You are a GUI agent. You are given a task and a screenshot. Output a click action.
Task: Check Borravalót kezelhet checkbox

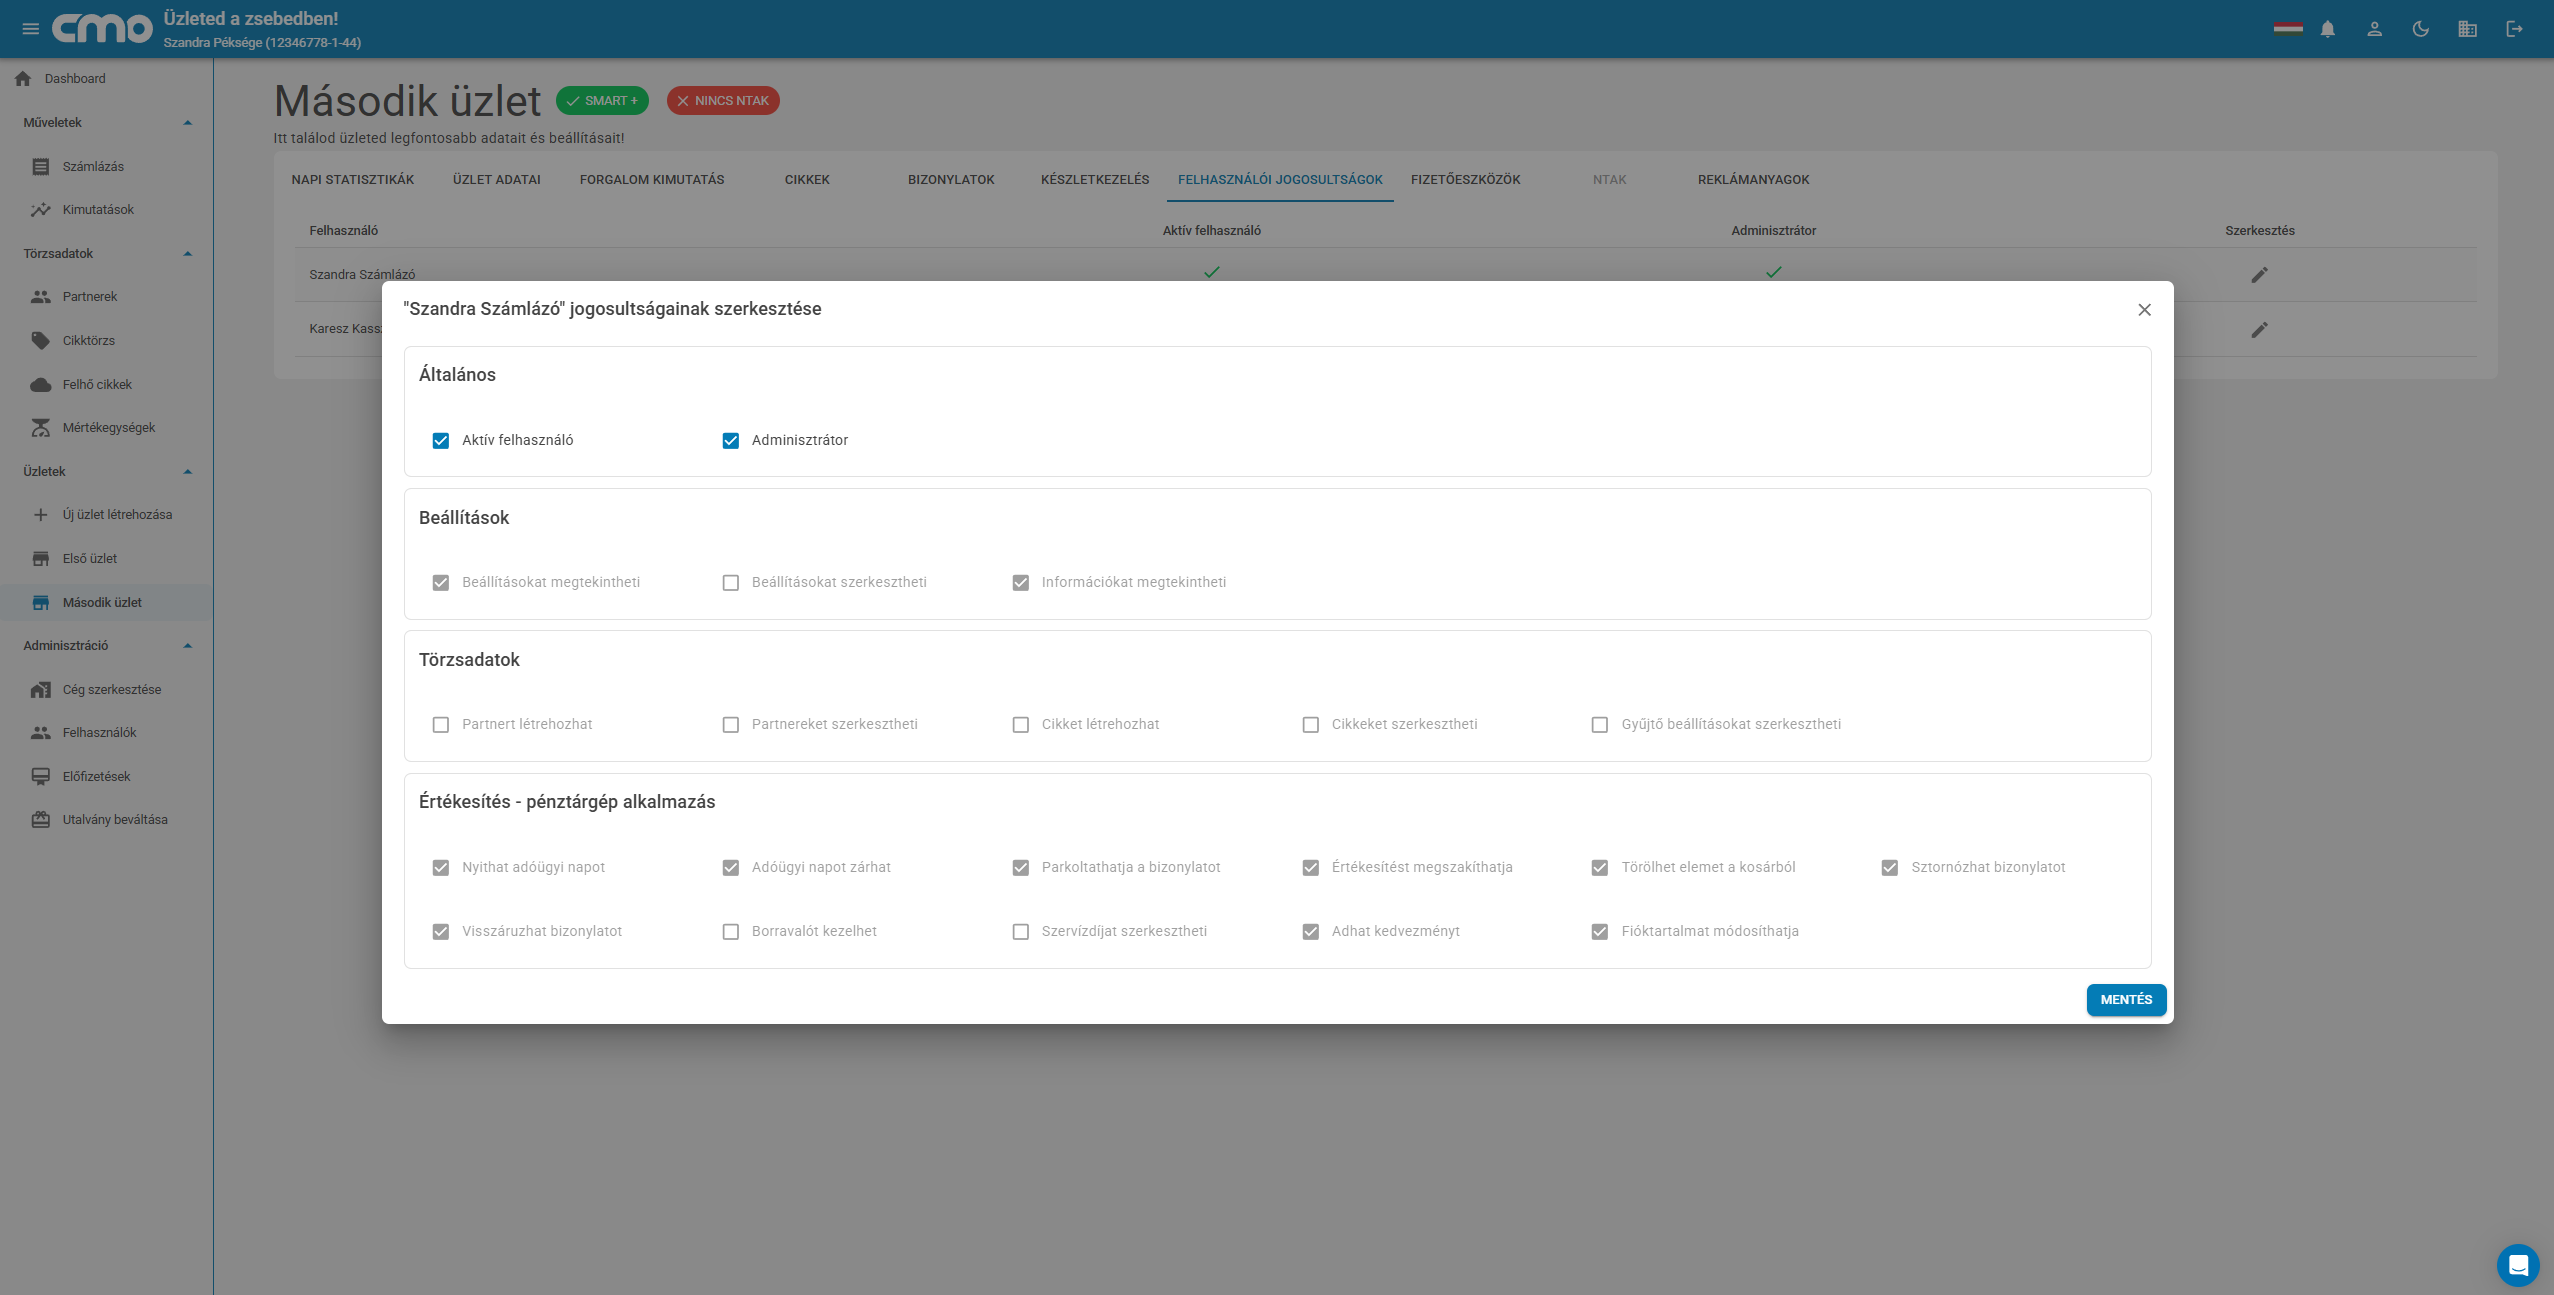pos(731,932)
